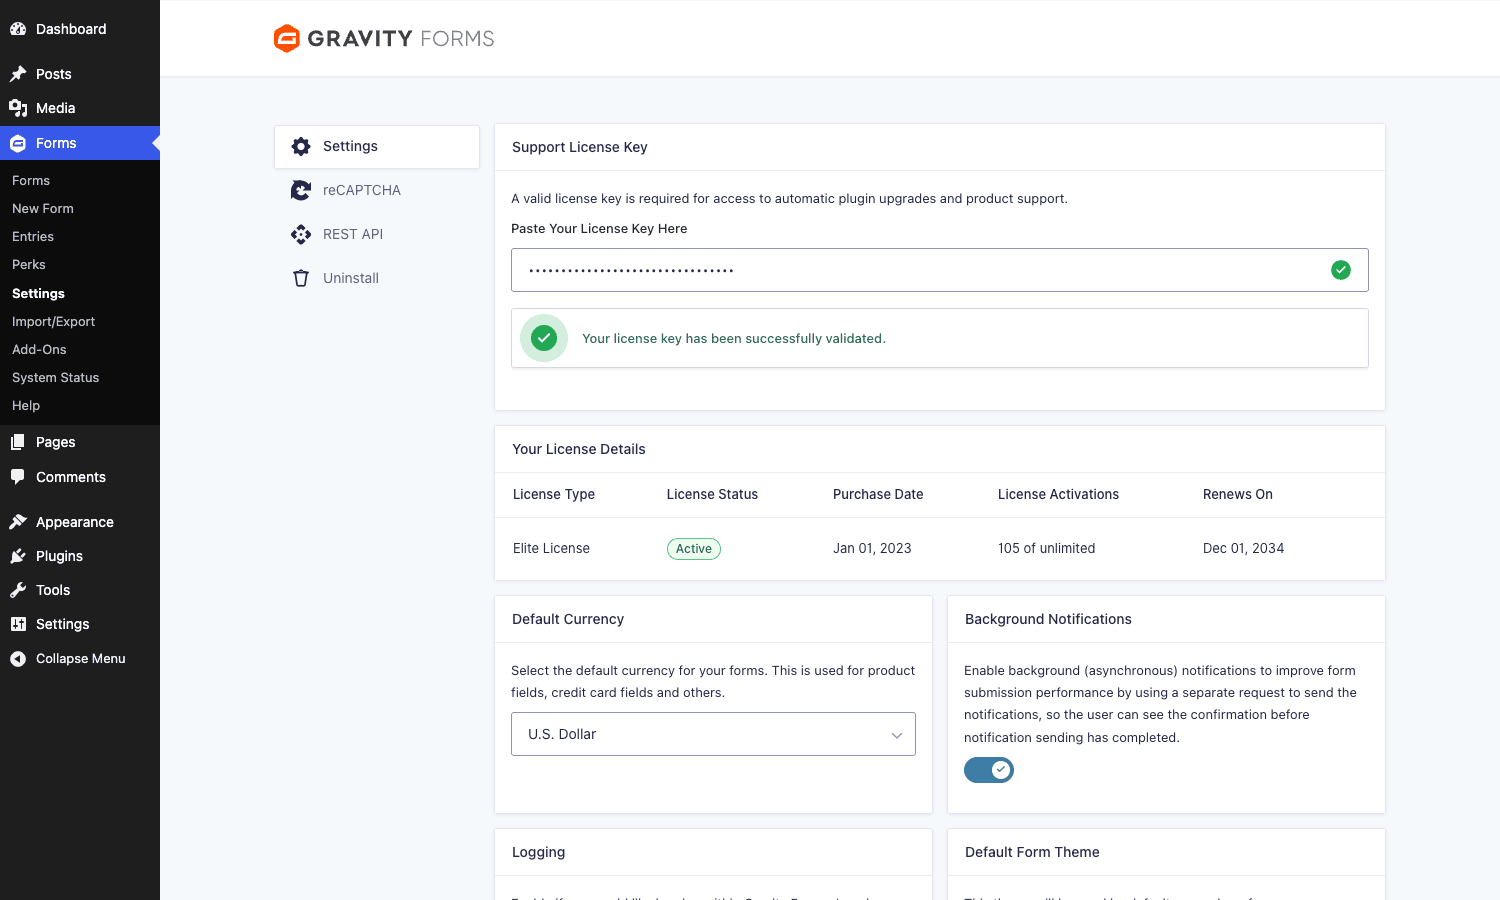
Task: Open System Status submenu item
Action: [x=55, y=377]
